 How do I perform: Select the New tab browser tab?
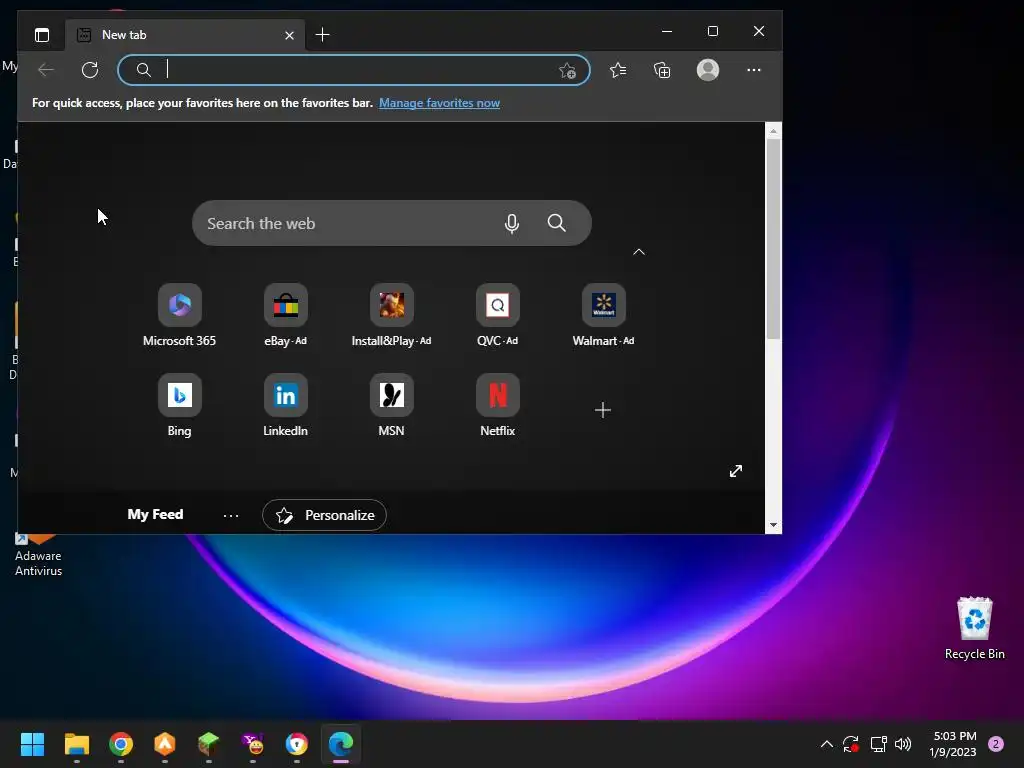point(183,35)
